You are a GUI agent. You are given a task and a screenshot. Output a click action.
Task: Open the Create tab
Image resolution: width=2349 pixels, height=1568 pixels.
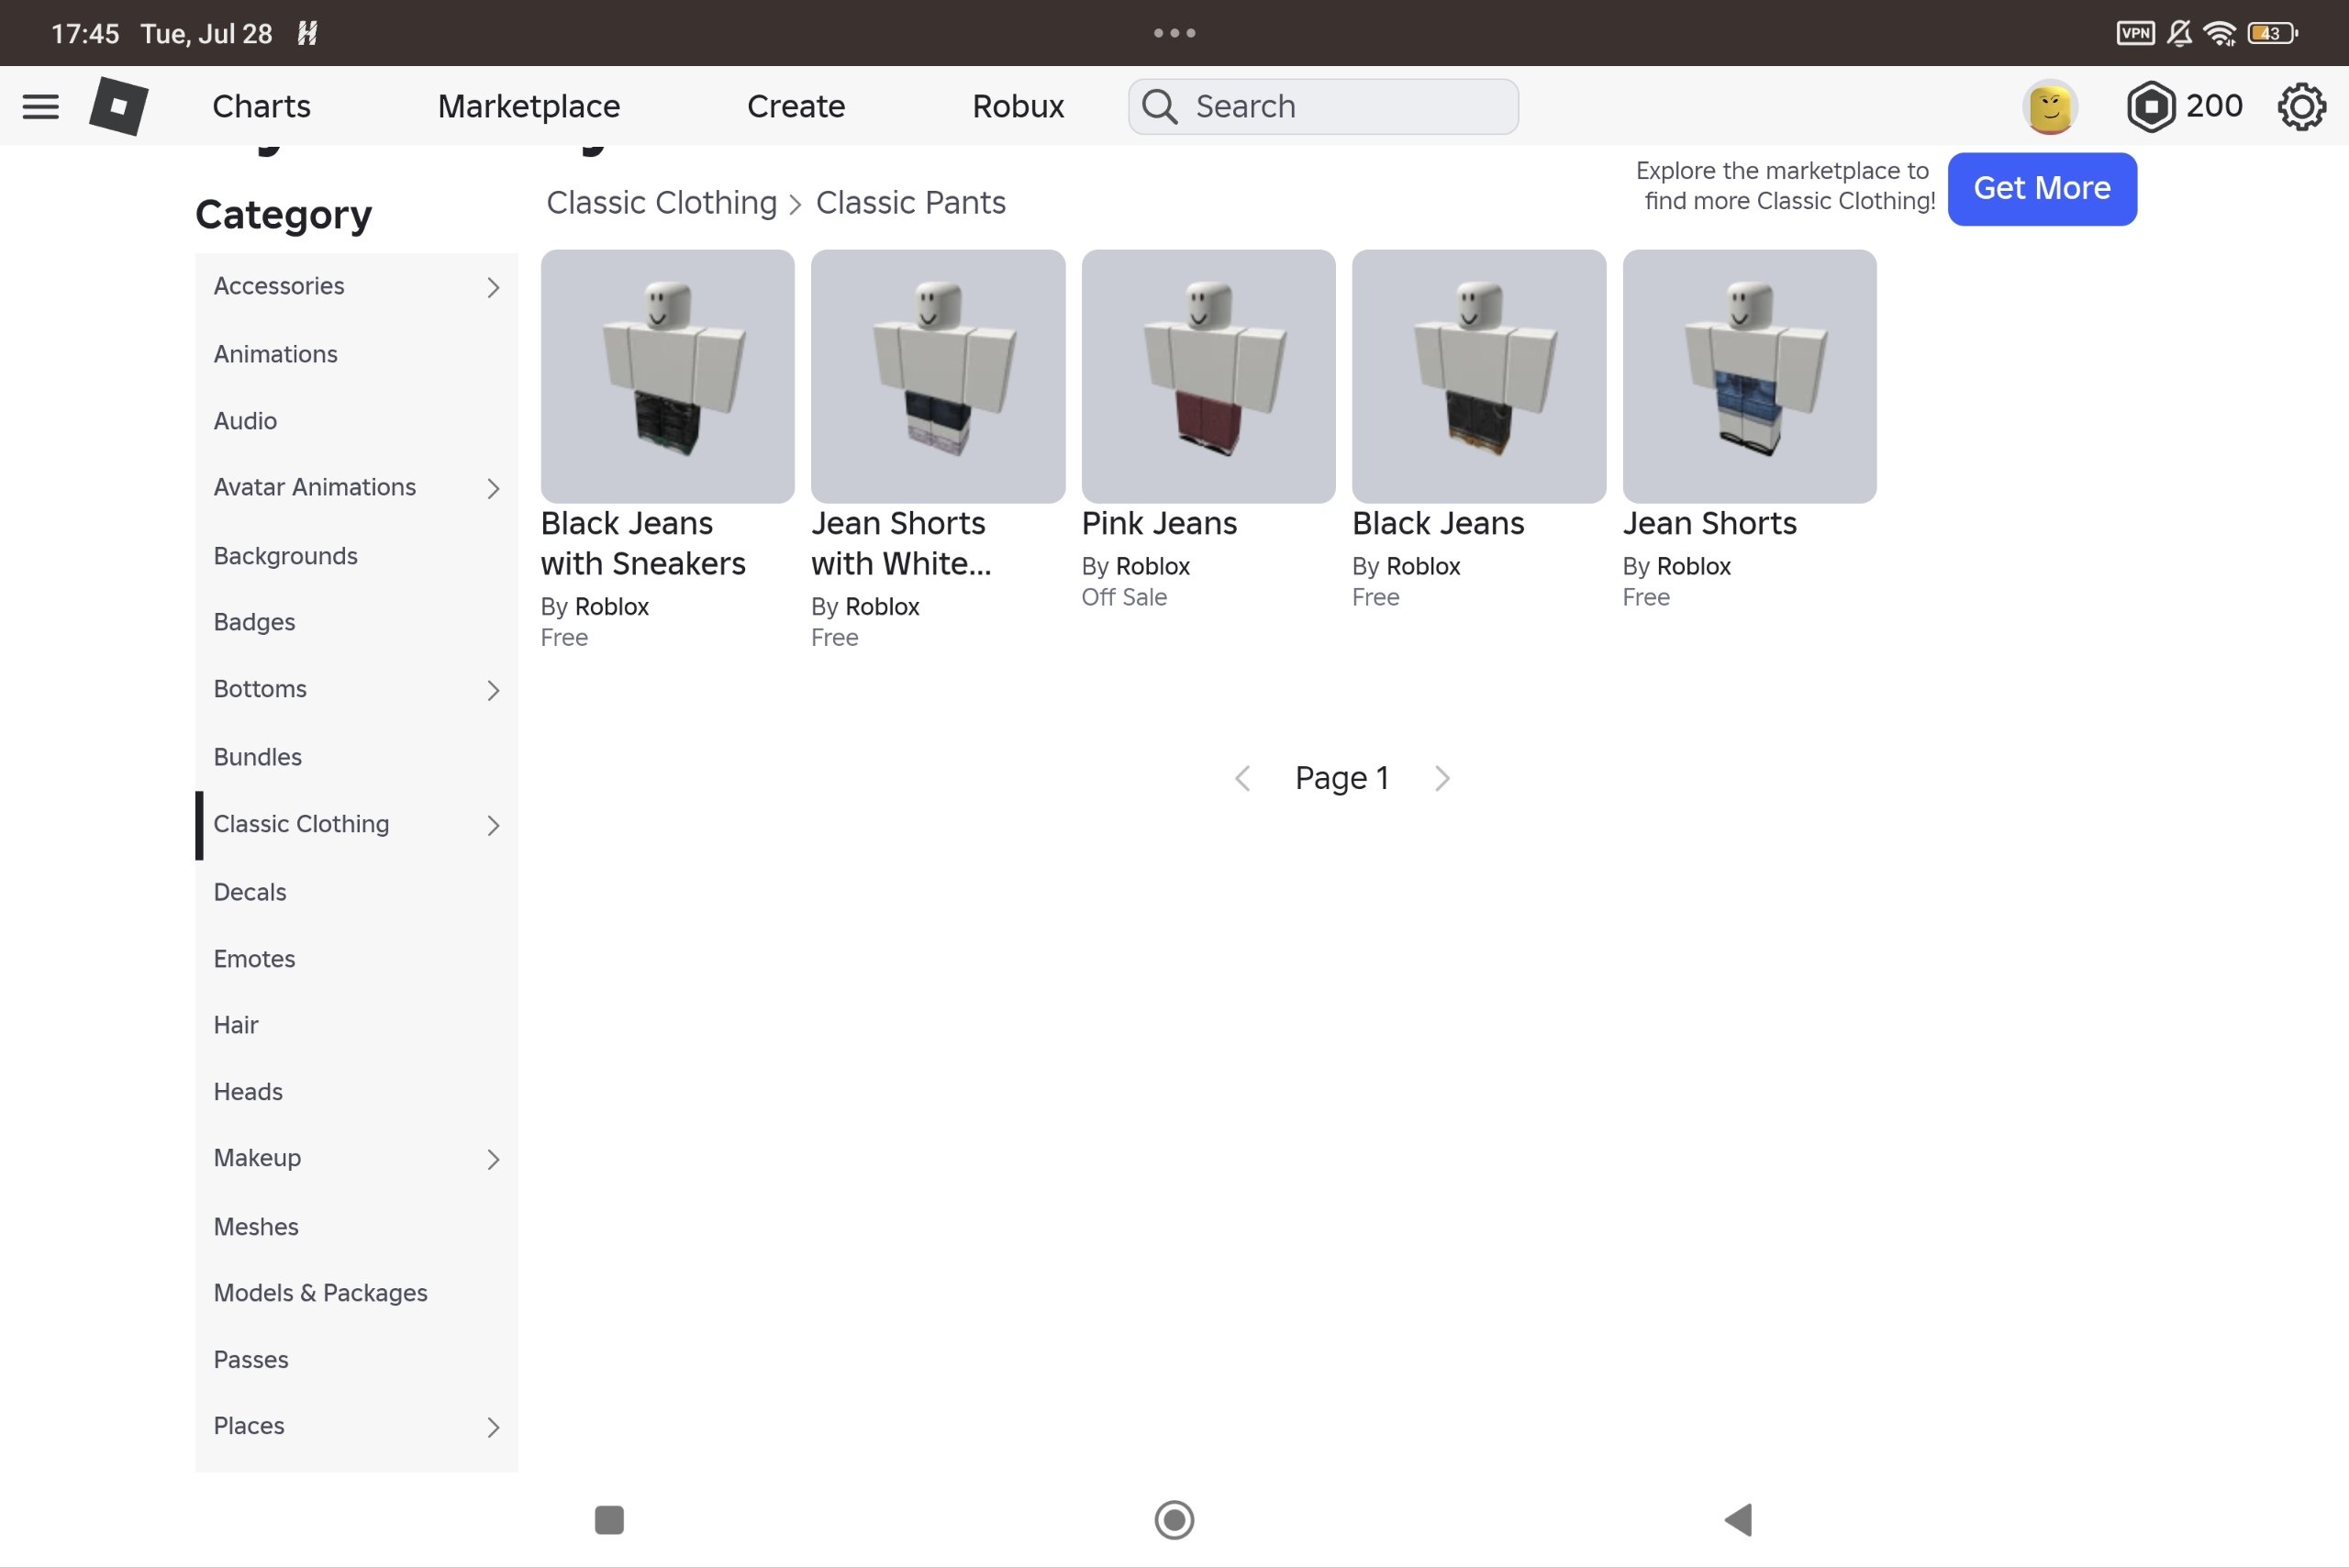[x=796, y=106]
